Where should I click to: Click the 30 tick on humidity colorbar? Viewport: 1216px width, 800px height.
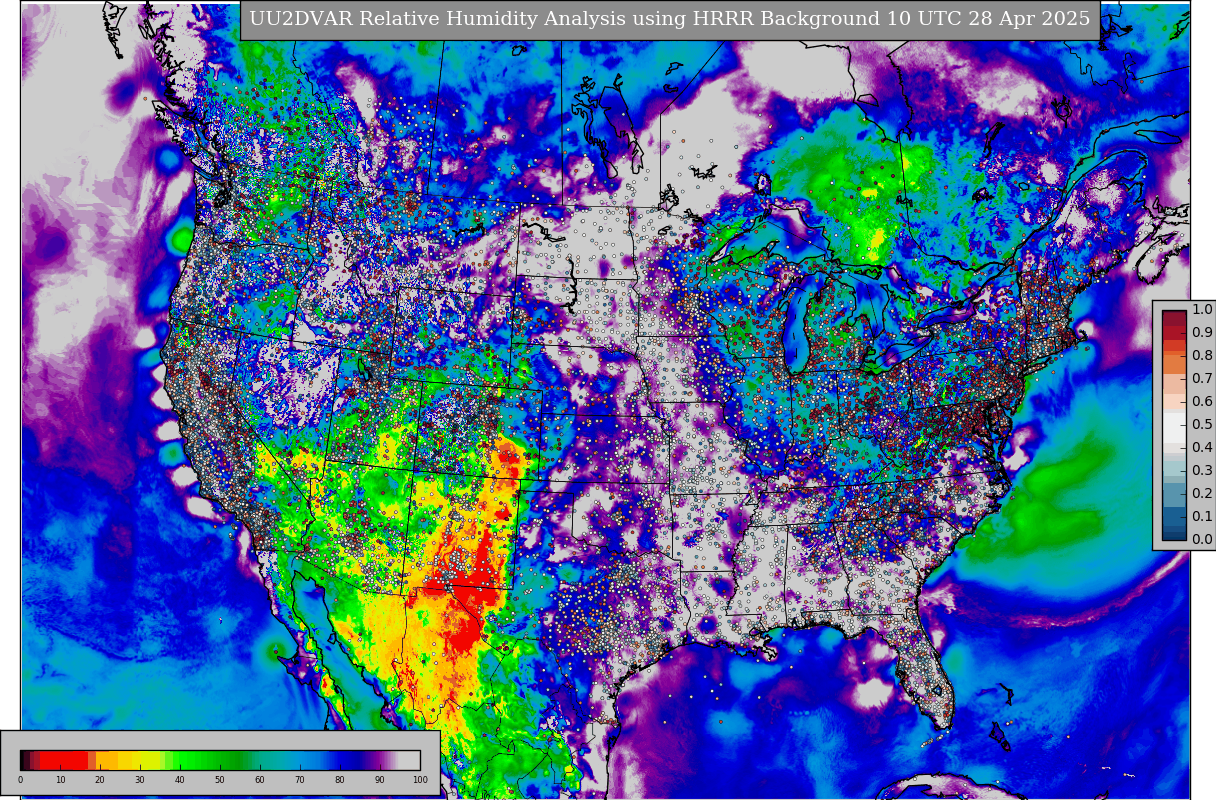140,780
